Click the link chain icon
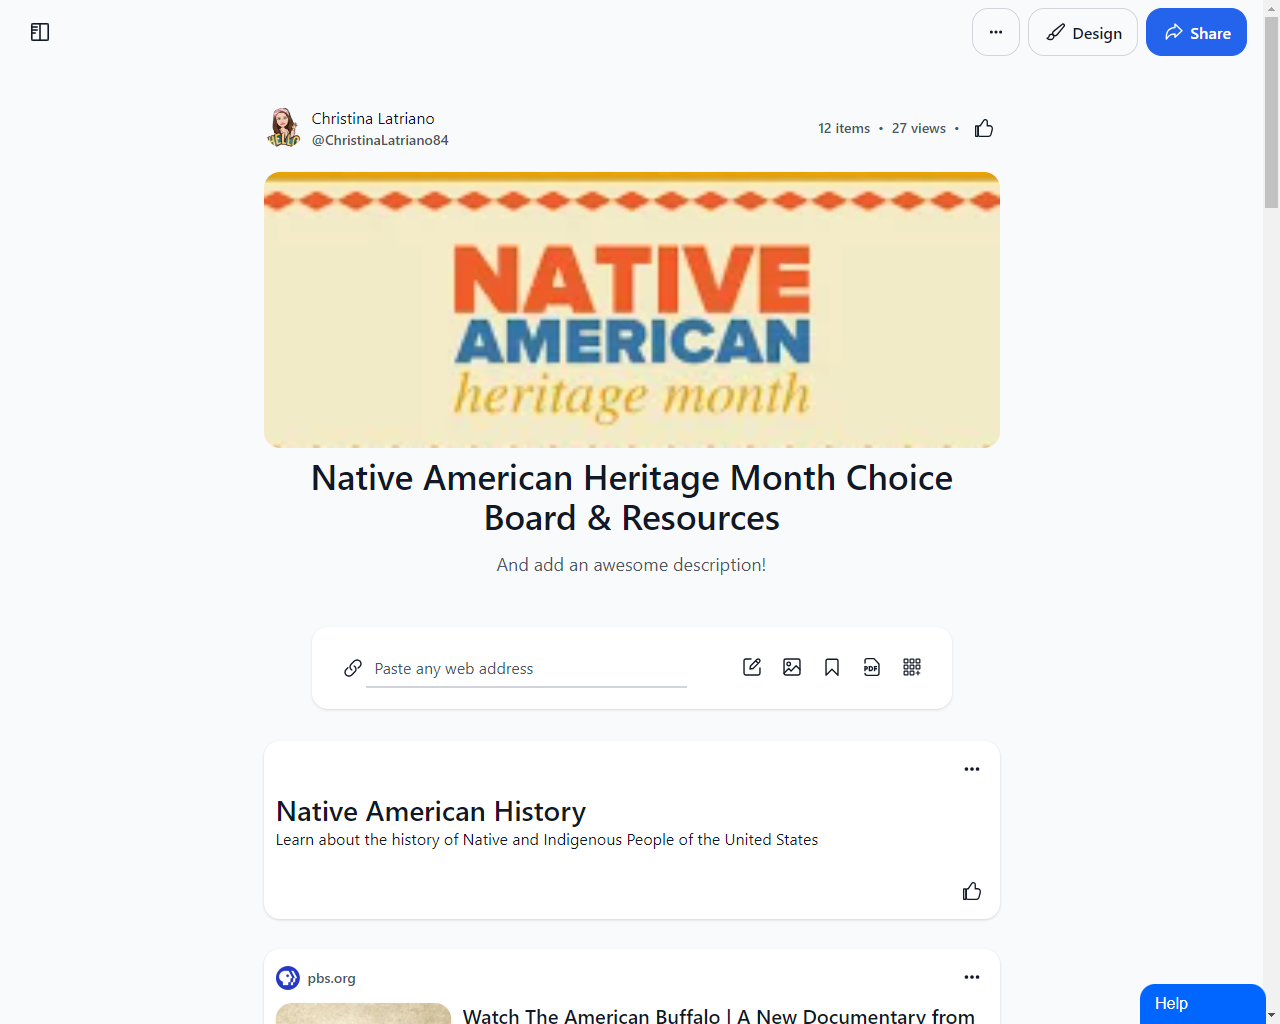 pyautogui.click(x=353, y=668)
